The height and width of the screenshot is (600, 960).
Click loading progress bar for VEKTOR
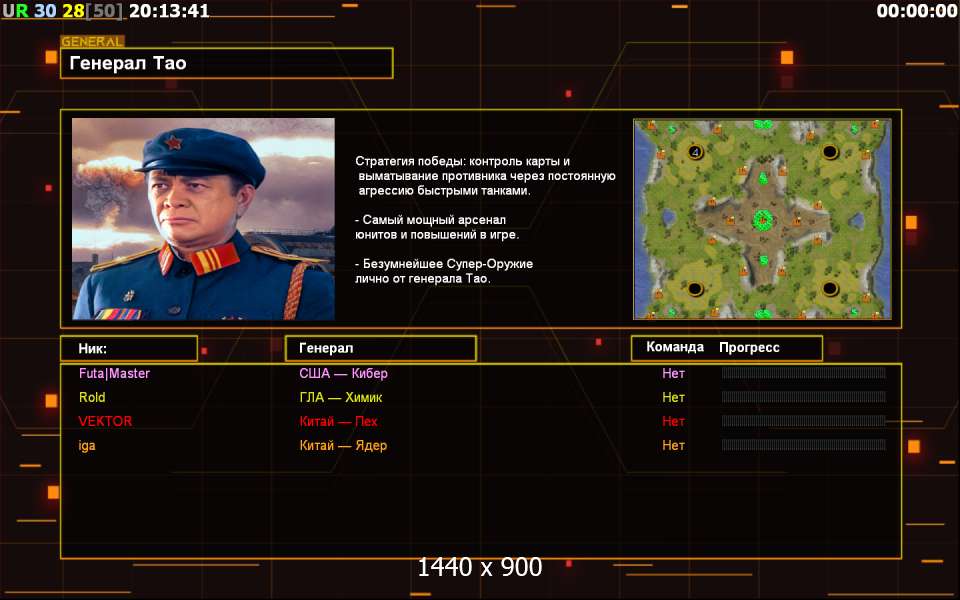point(804,421)
